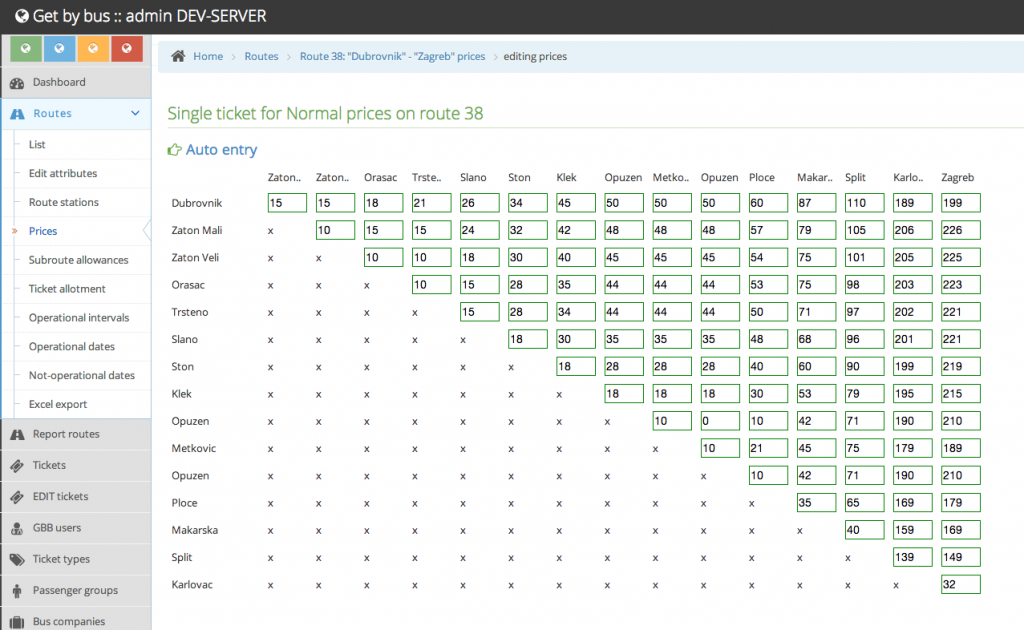Open Ticket types menu item
Screen dimensions: 1024x630
[76, 559]
